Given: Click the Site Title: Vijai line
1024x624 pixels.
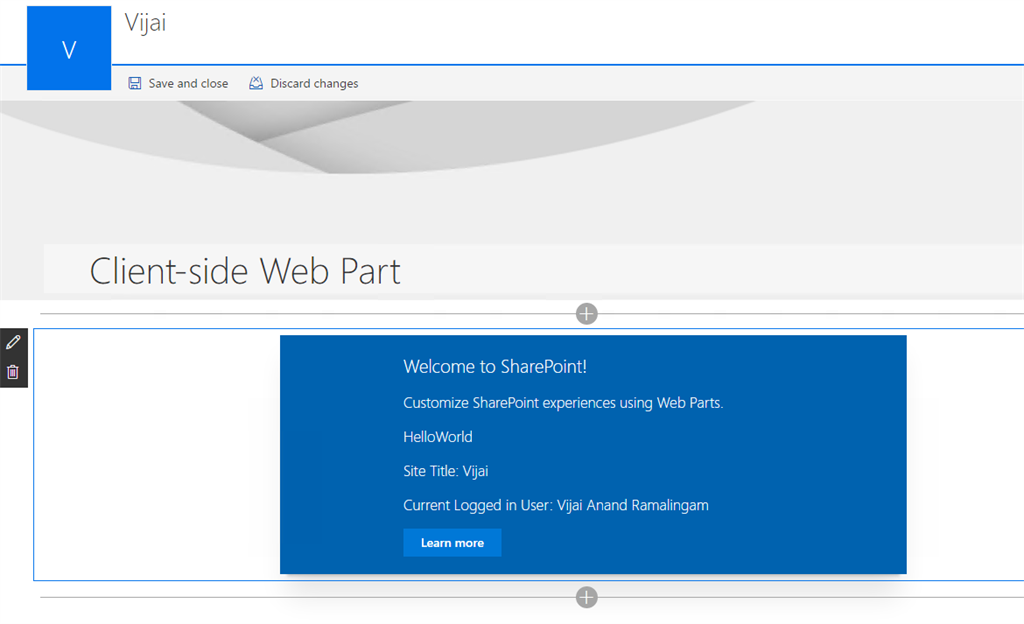Looking at the screenshot, I should pos(445,471).
